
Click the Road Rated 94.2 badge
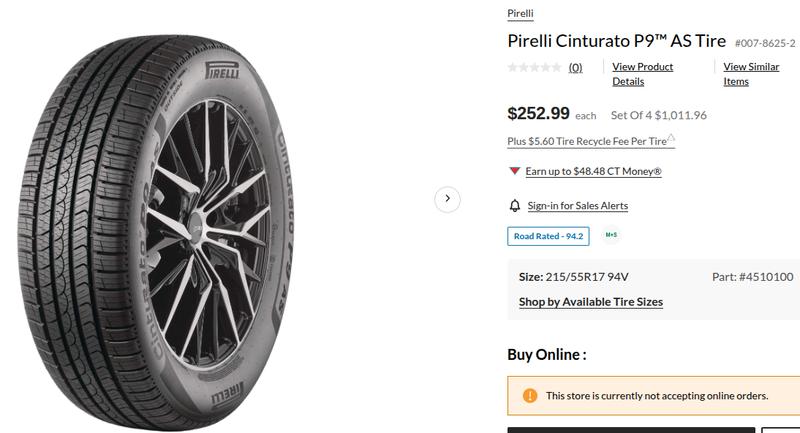click(548, 236)
